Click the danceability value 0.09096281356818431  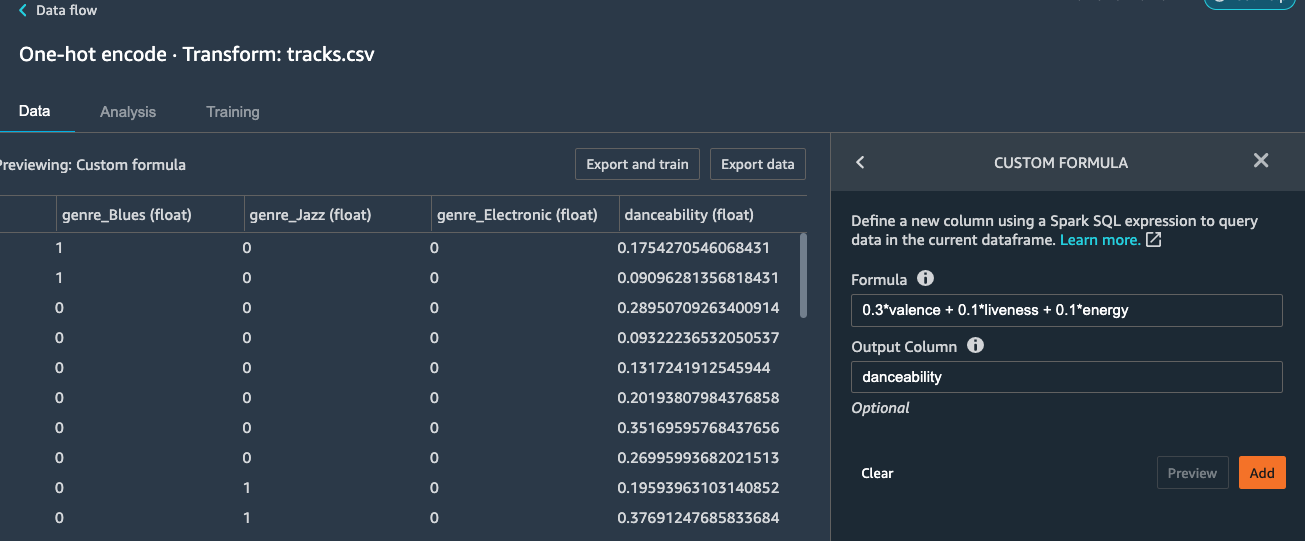(698, 277)
